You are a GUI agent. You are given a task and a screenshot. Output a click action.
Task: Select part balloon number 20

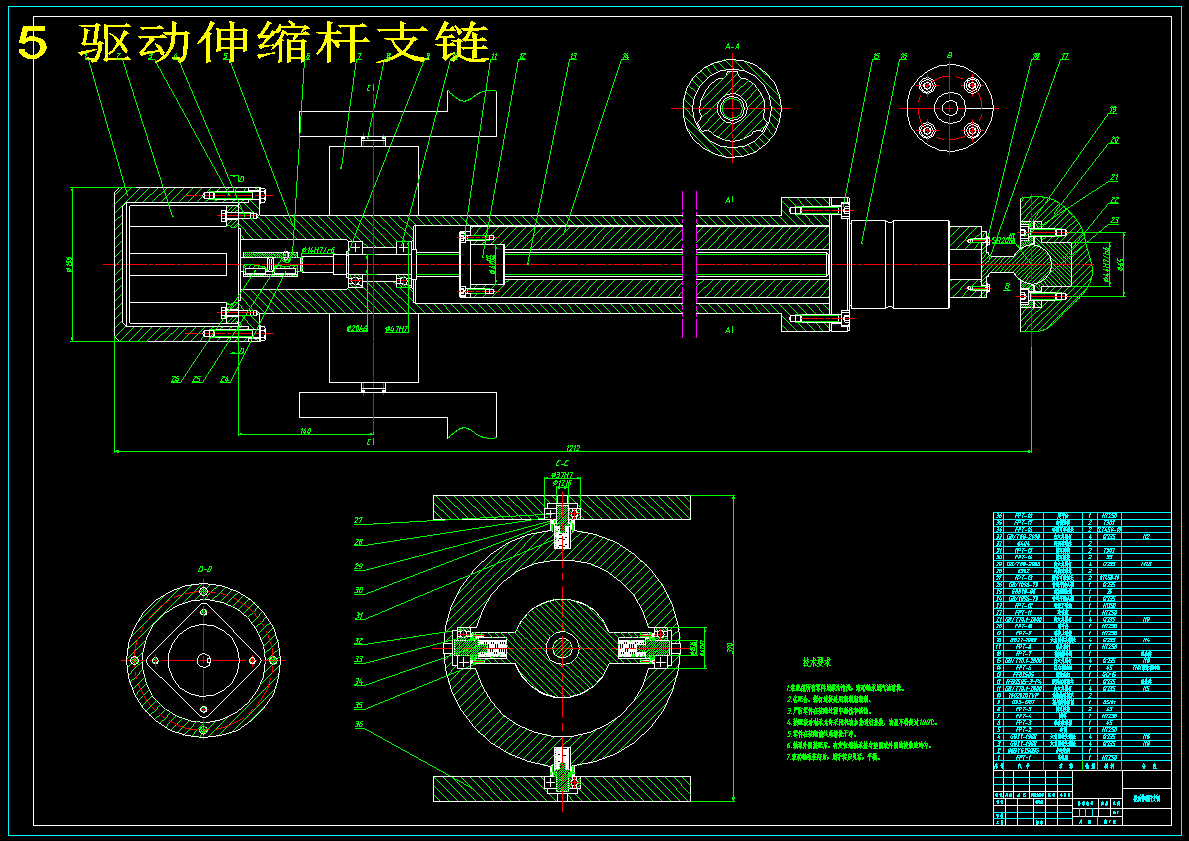pos(1114,140)
